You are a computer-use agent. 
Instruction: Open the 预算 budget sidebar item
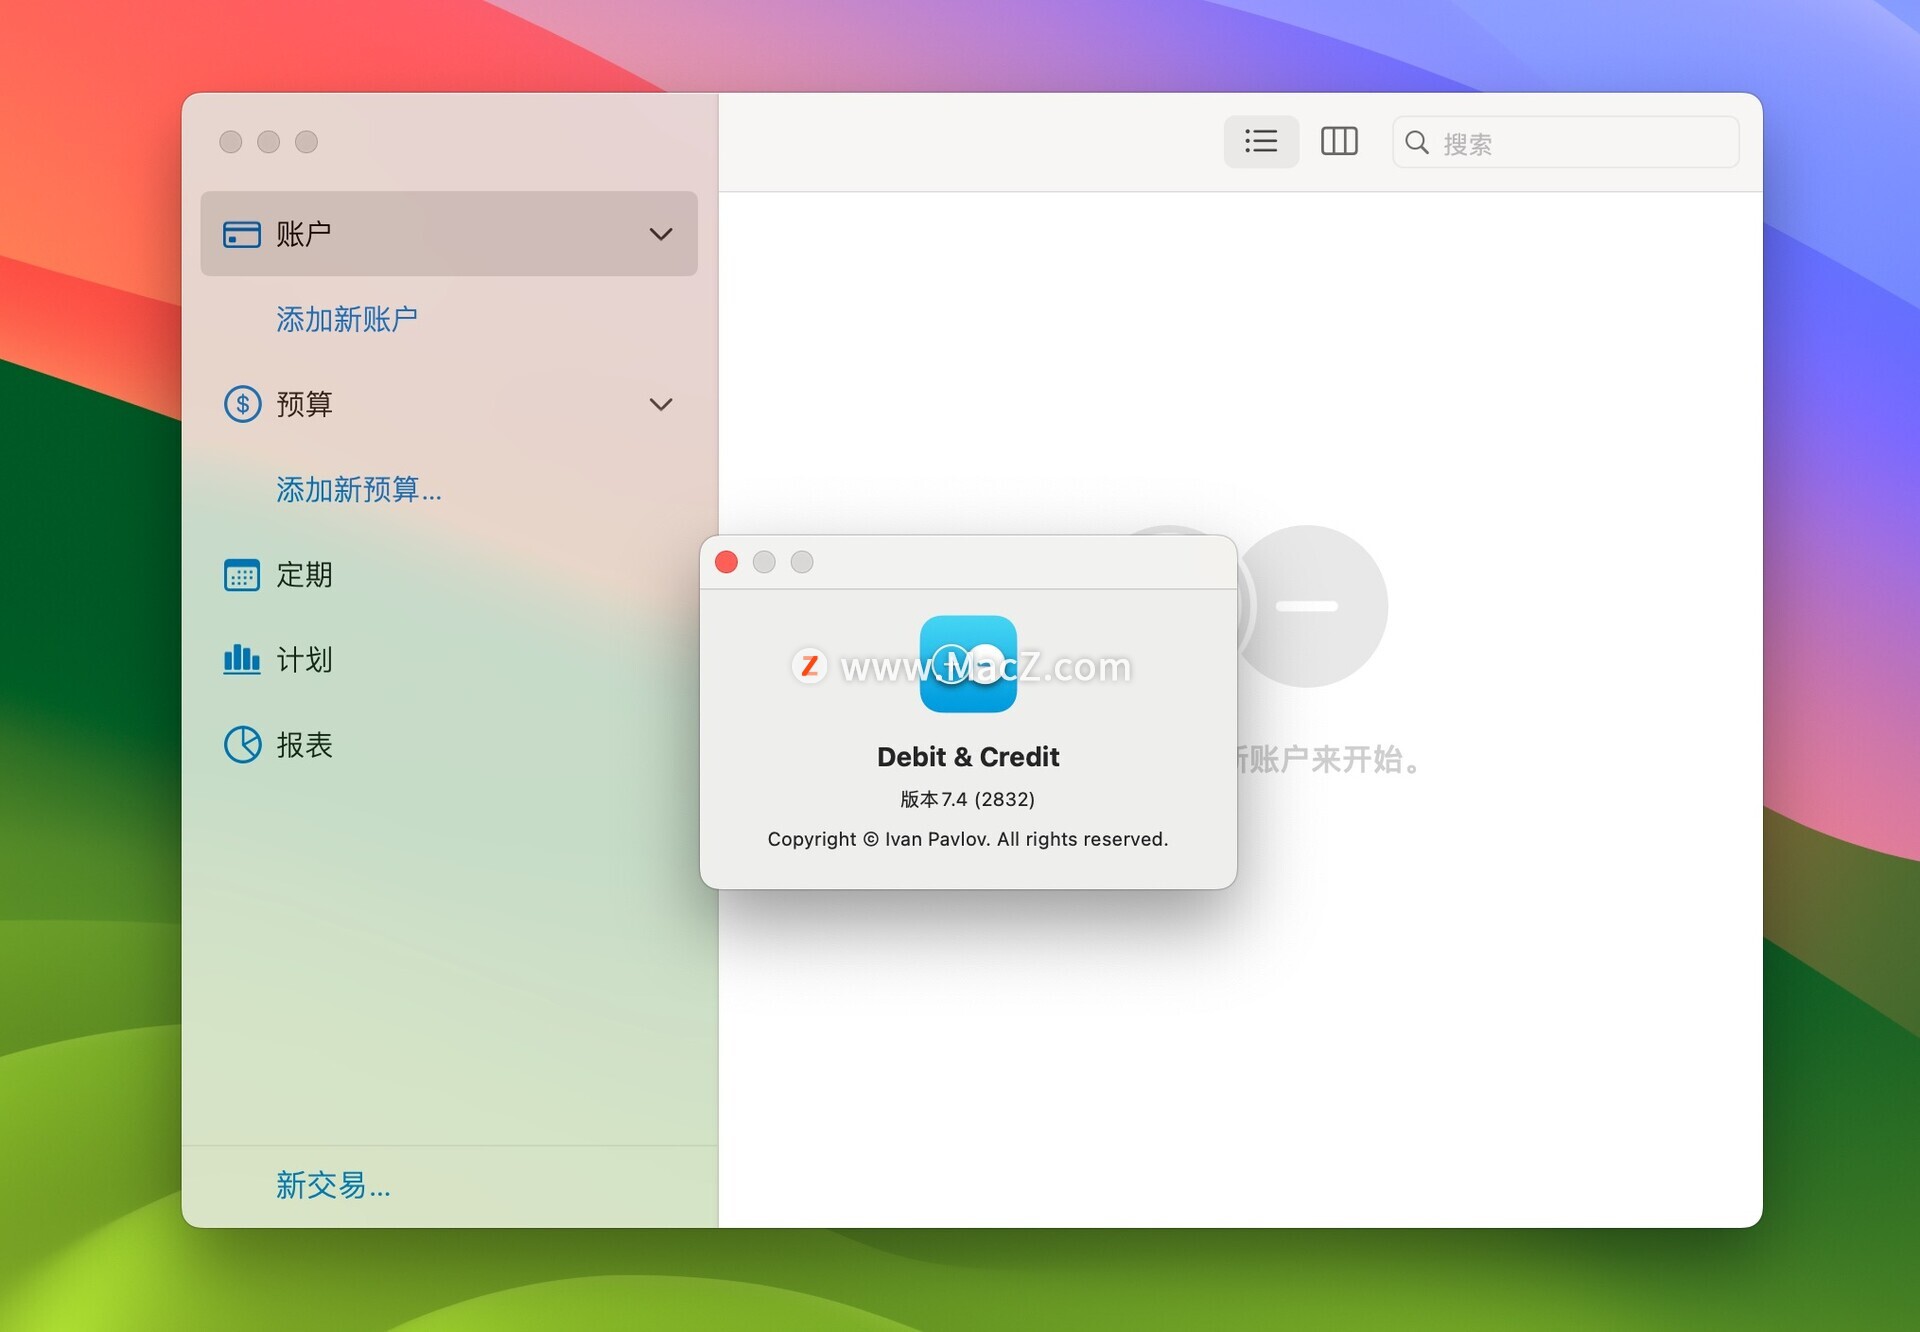448,404
